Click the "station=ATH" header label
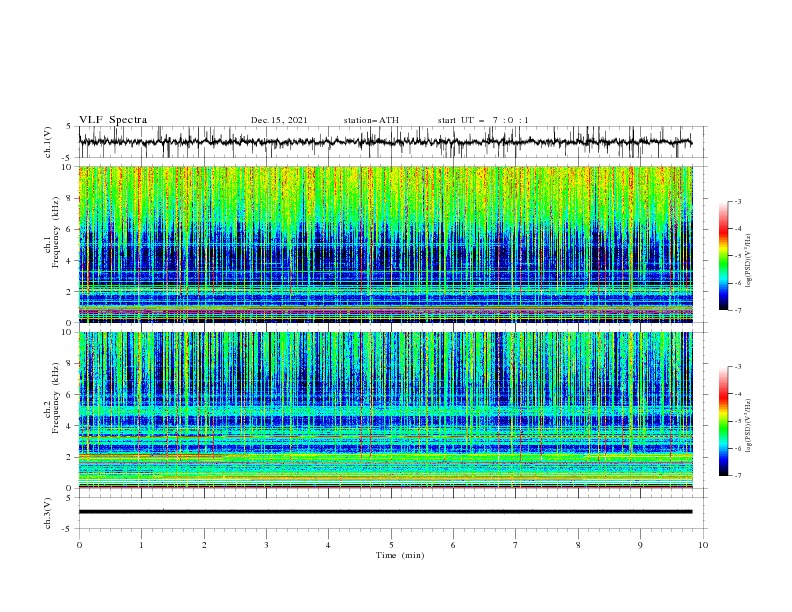This screenshot has width=792, height=612. tap(371, 120)
